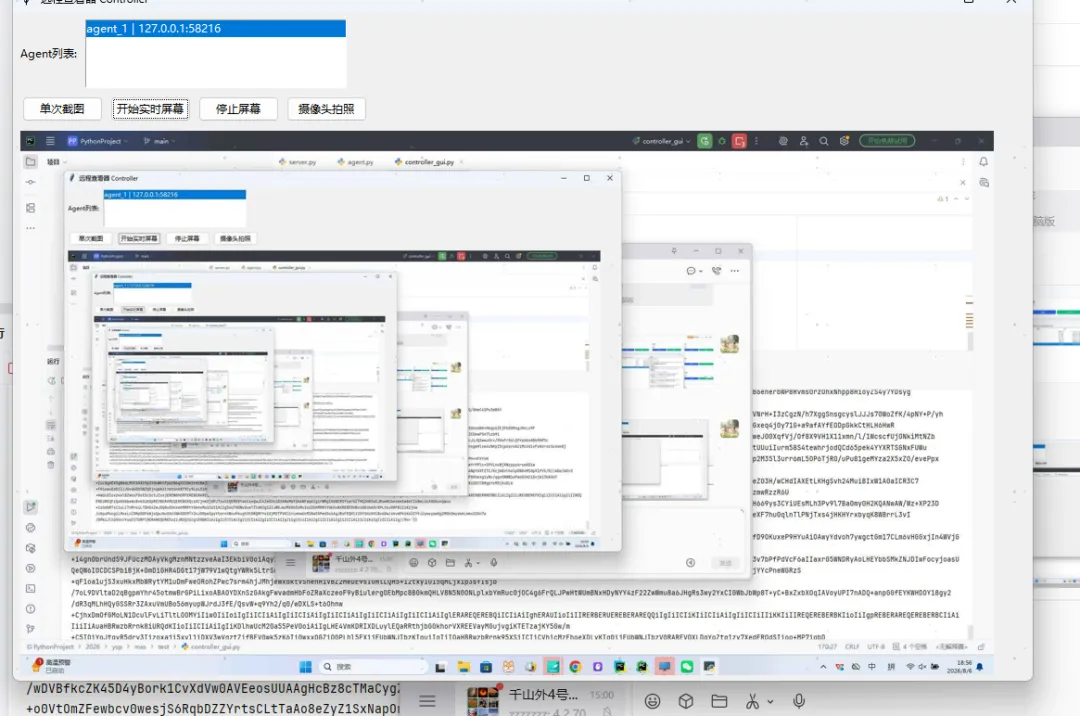The width and height of the screenshot is (1080, 716).
Task: Toggle Terminal icon in outermost streamed bottom-left sidebar
Action: click(30, 589)
